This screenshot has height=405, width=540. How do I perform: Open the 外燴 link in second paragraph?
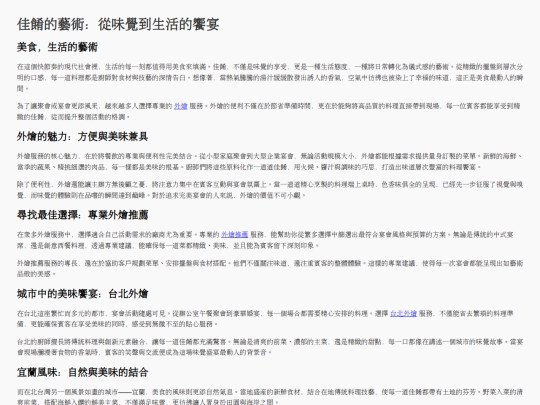(x=180, y=106)
